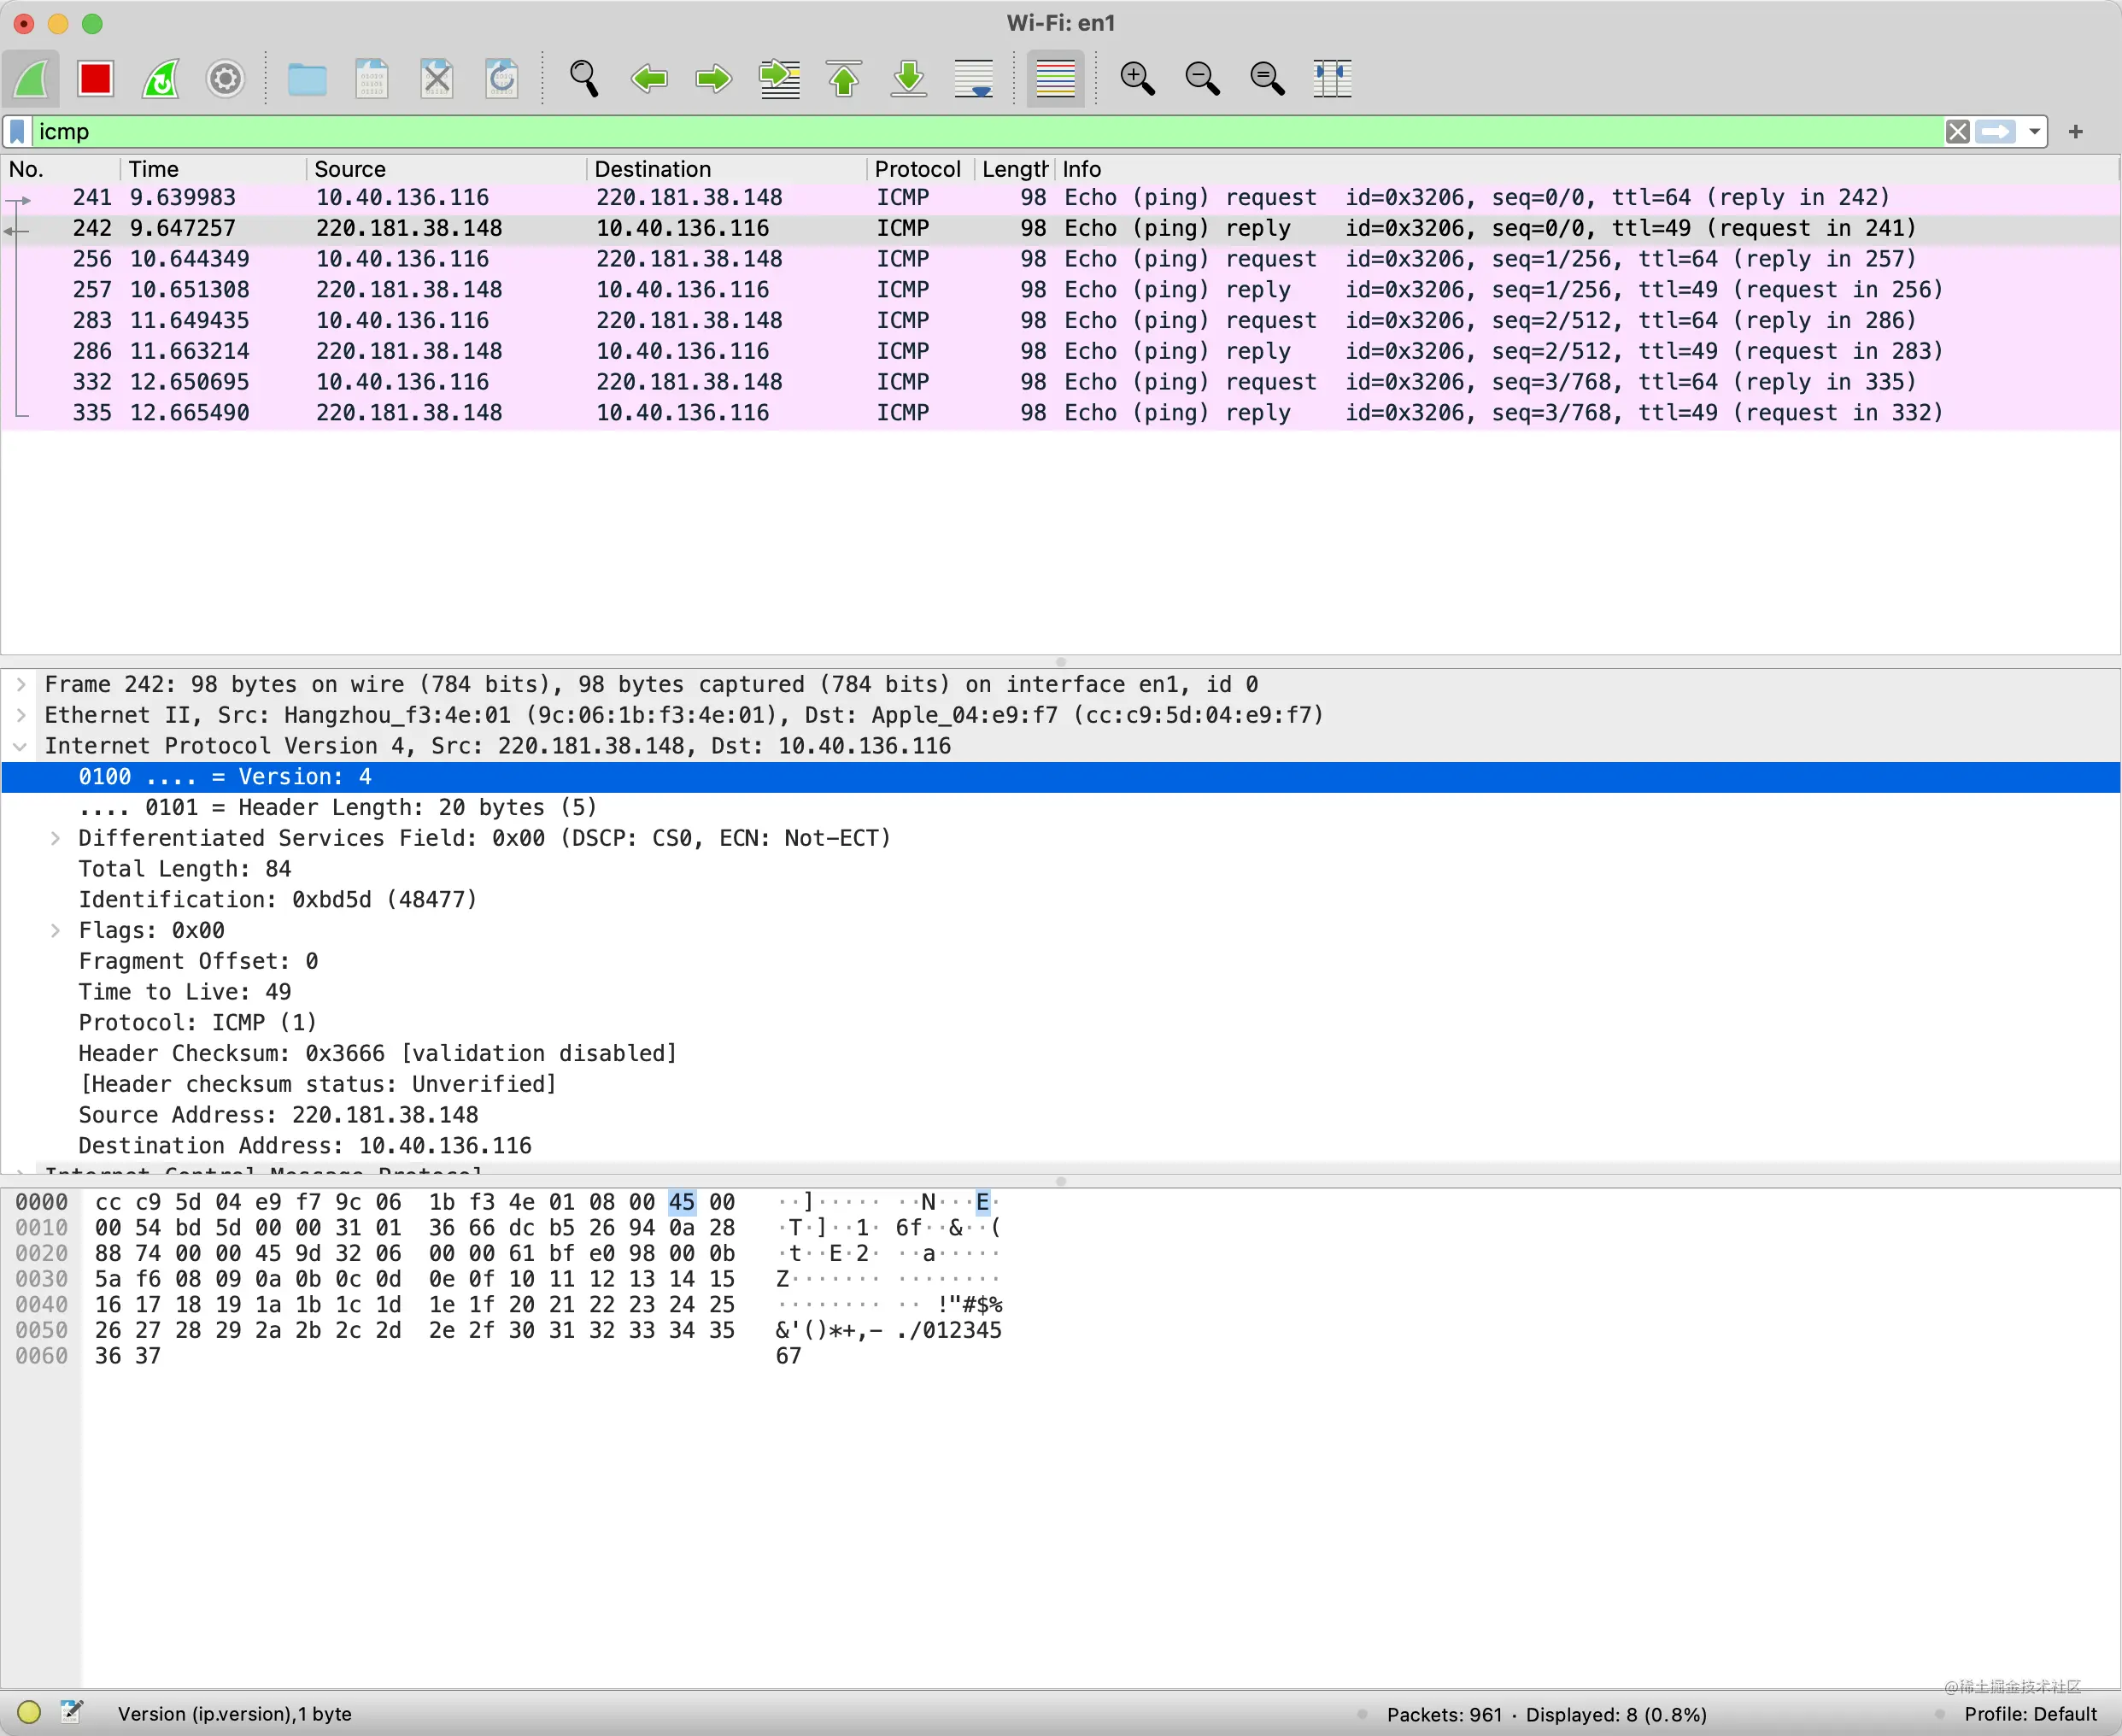Click highlighted hex byte 45

click(x=682, y=1202)
